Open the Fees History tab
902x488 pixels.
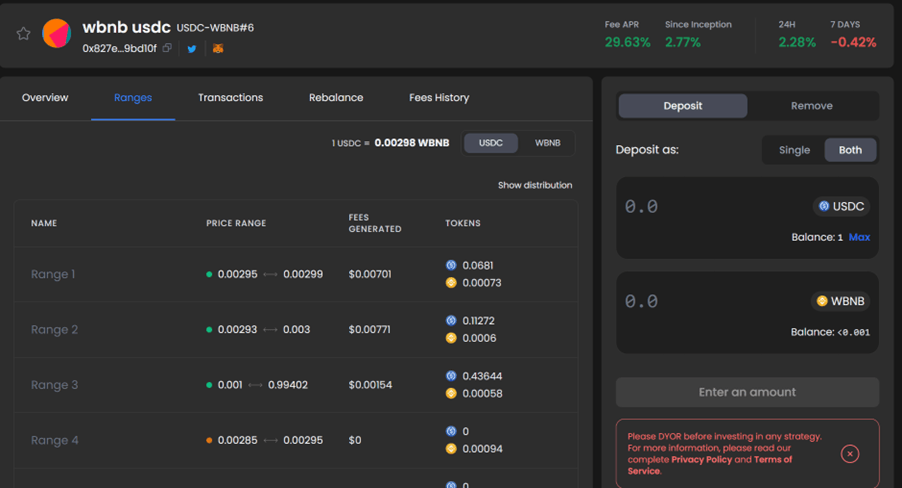(x=439, y=98)
